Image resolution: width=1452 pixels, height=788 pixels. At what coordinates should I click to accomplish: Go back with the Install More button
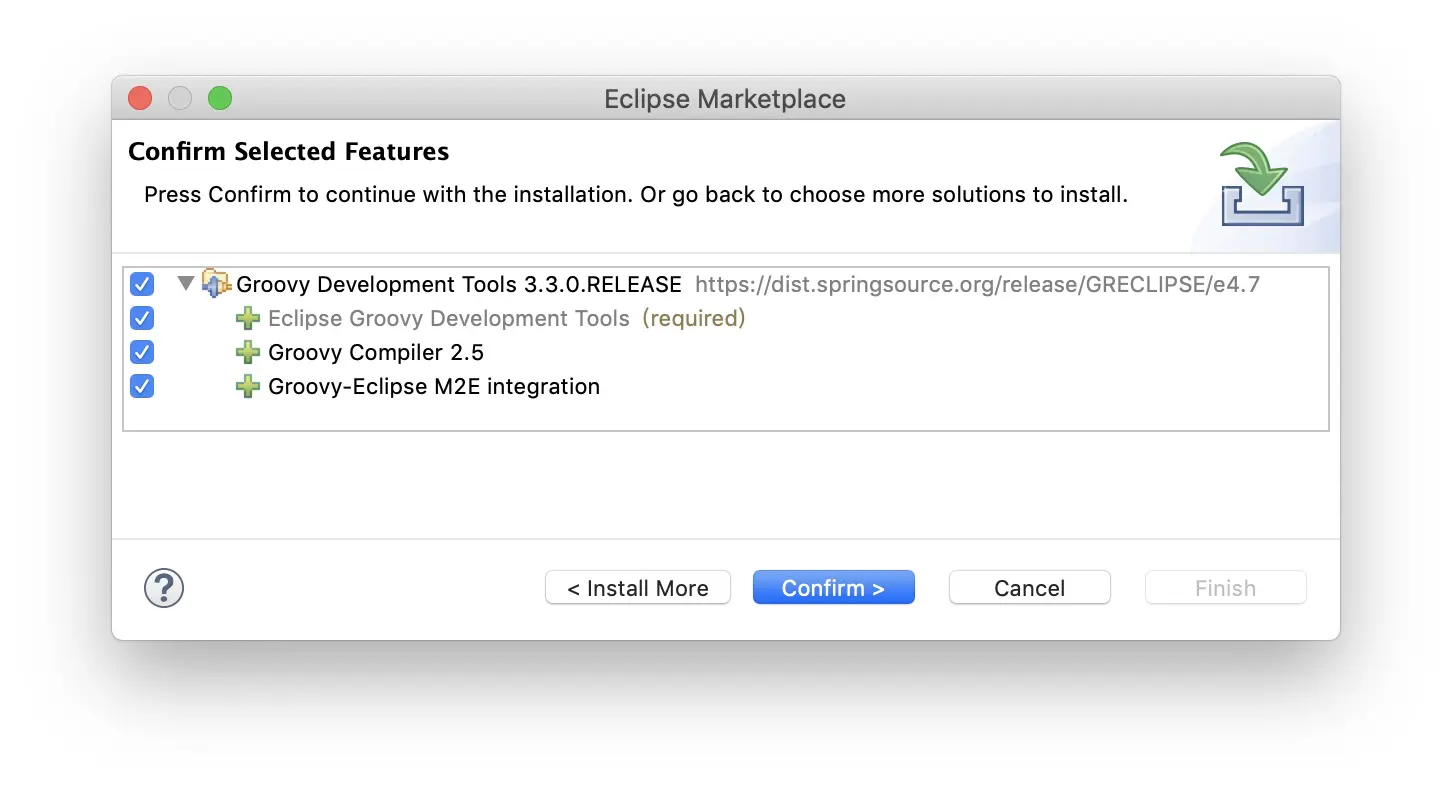(638, 588)
